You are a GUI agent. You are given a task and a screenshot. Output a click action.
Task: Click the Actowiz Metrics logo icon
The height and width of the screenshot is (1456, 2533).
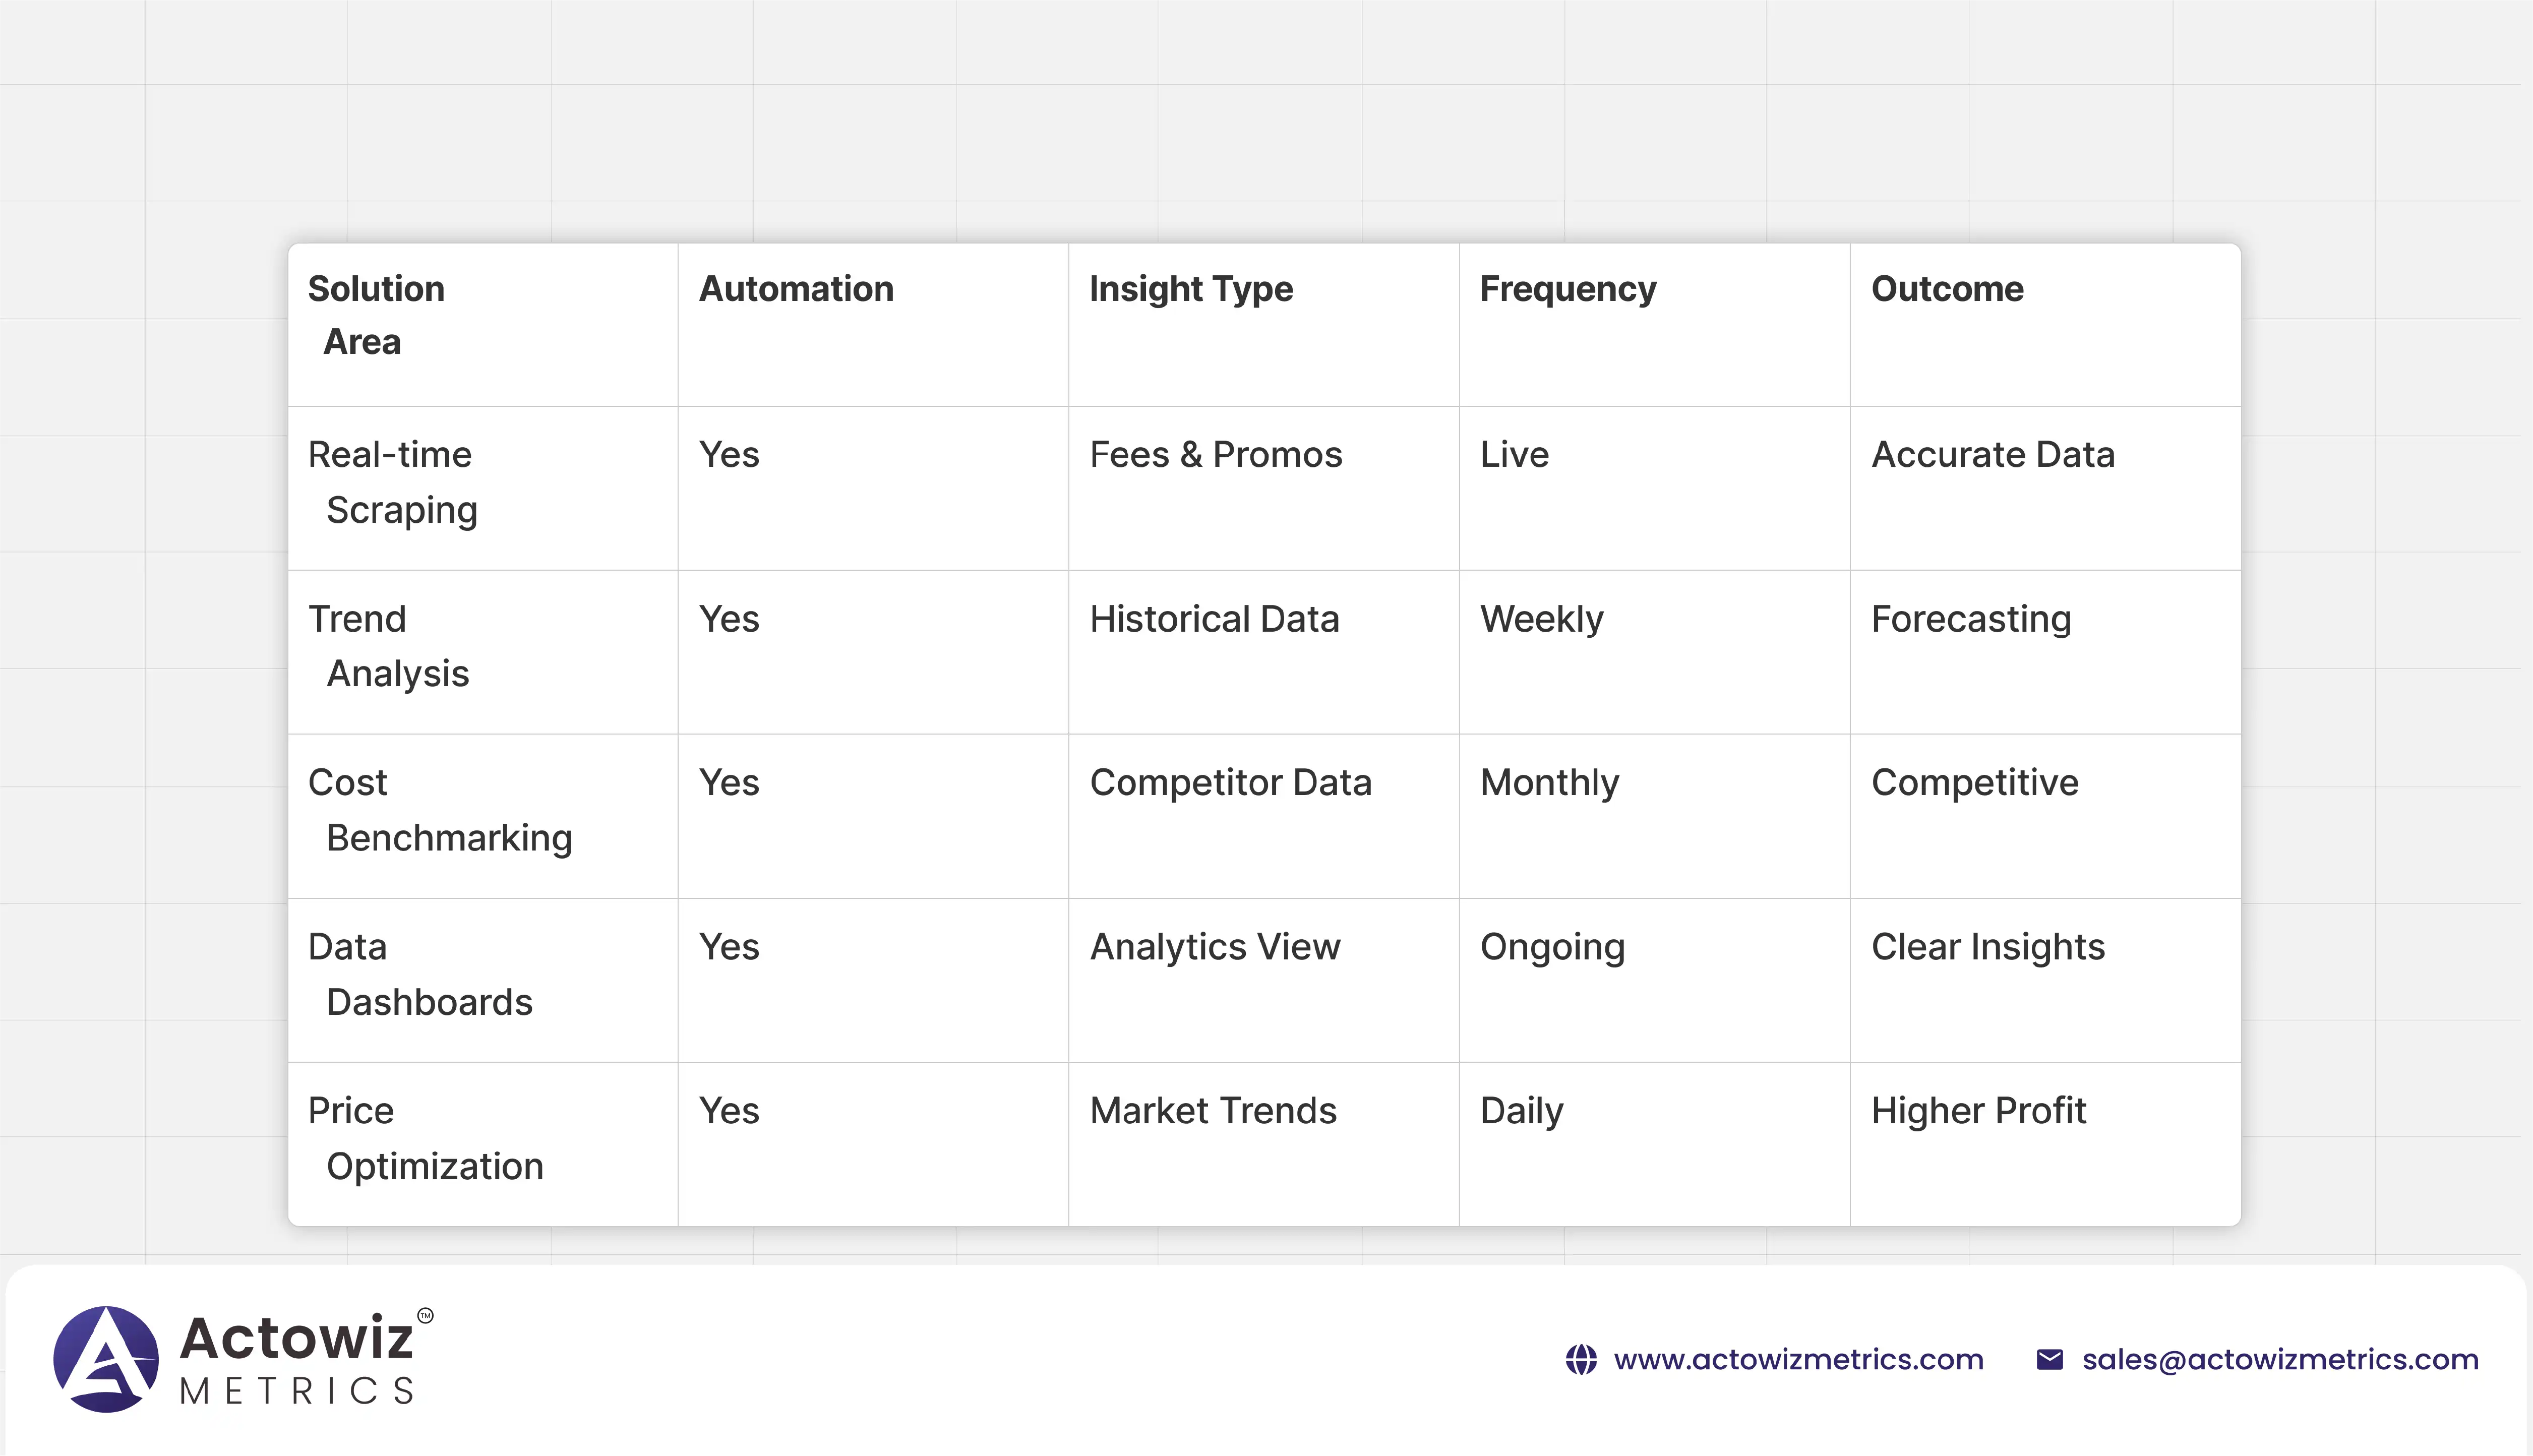coord(106,1359)
